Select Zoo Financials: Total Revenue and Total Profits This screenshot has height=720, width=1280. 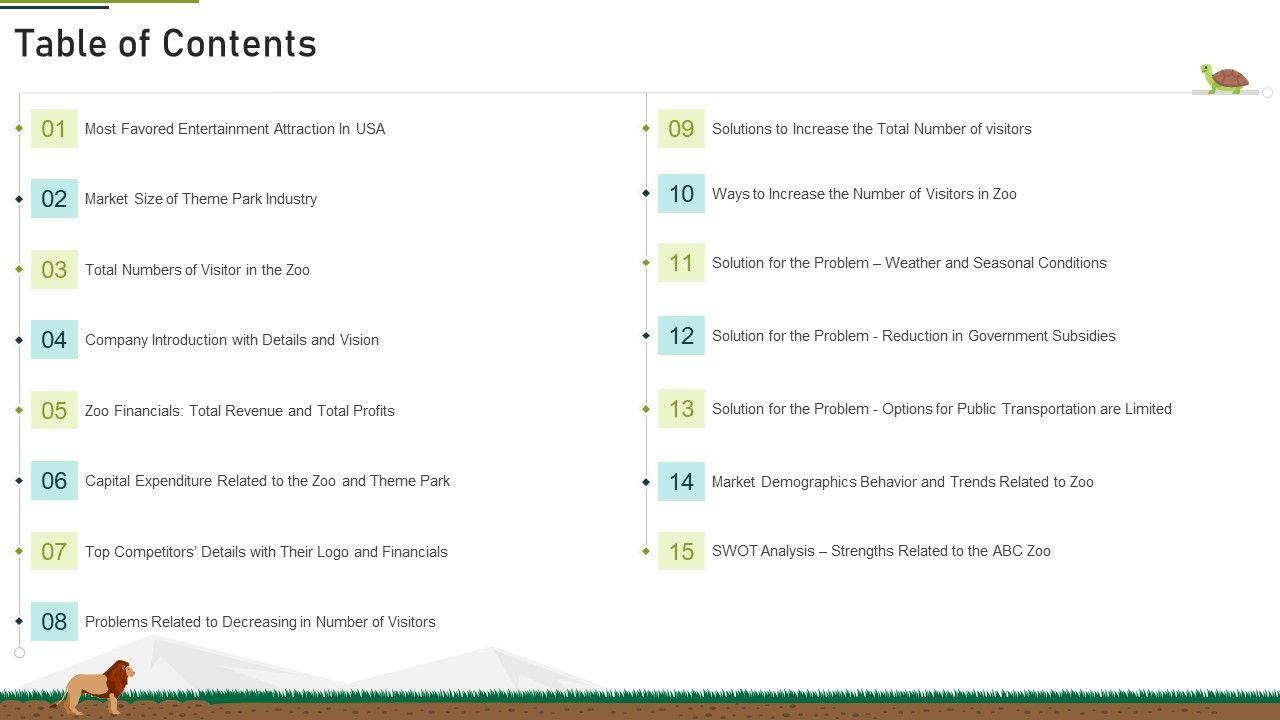pos(240,411)
